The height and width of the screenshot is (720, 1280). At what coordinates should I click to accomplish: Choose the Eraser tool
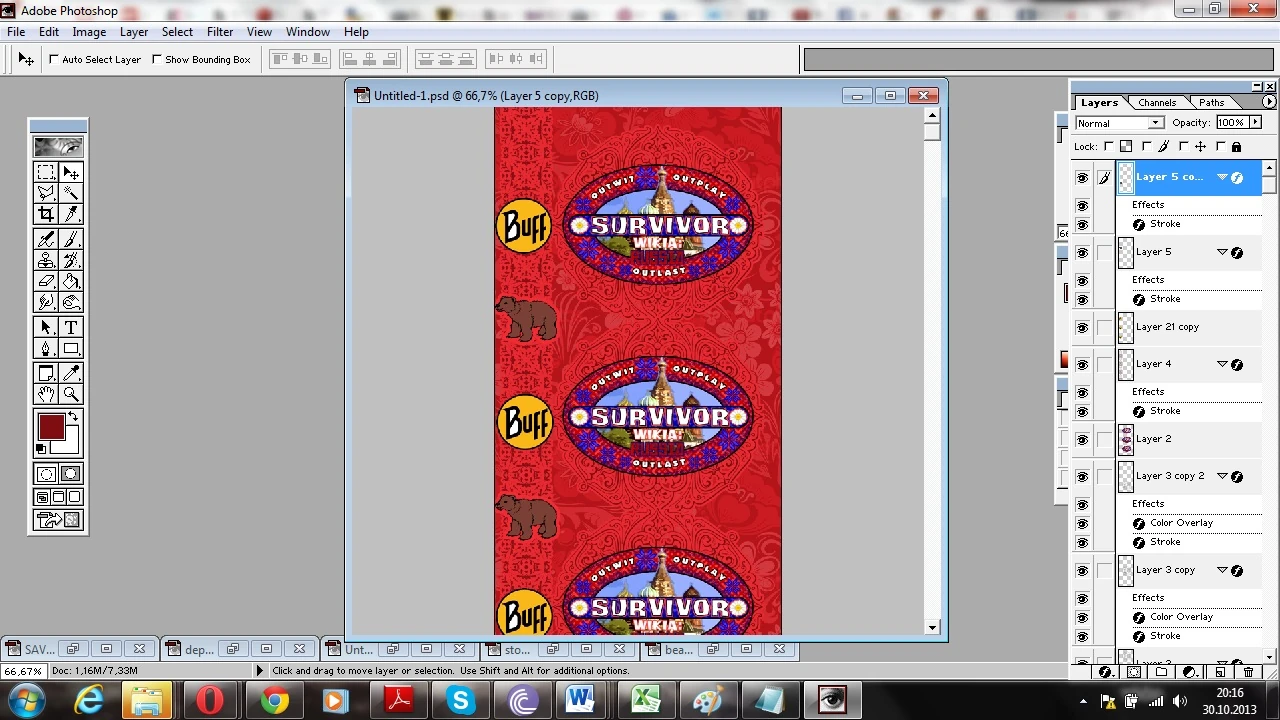coord(46,281)
